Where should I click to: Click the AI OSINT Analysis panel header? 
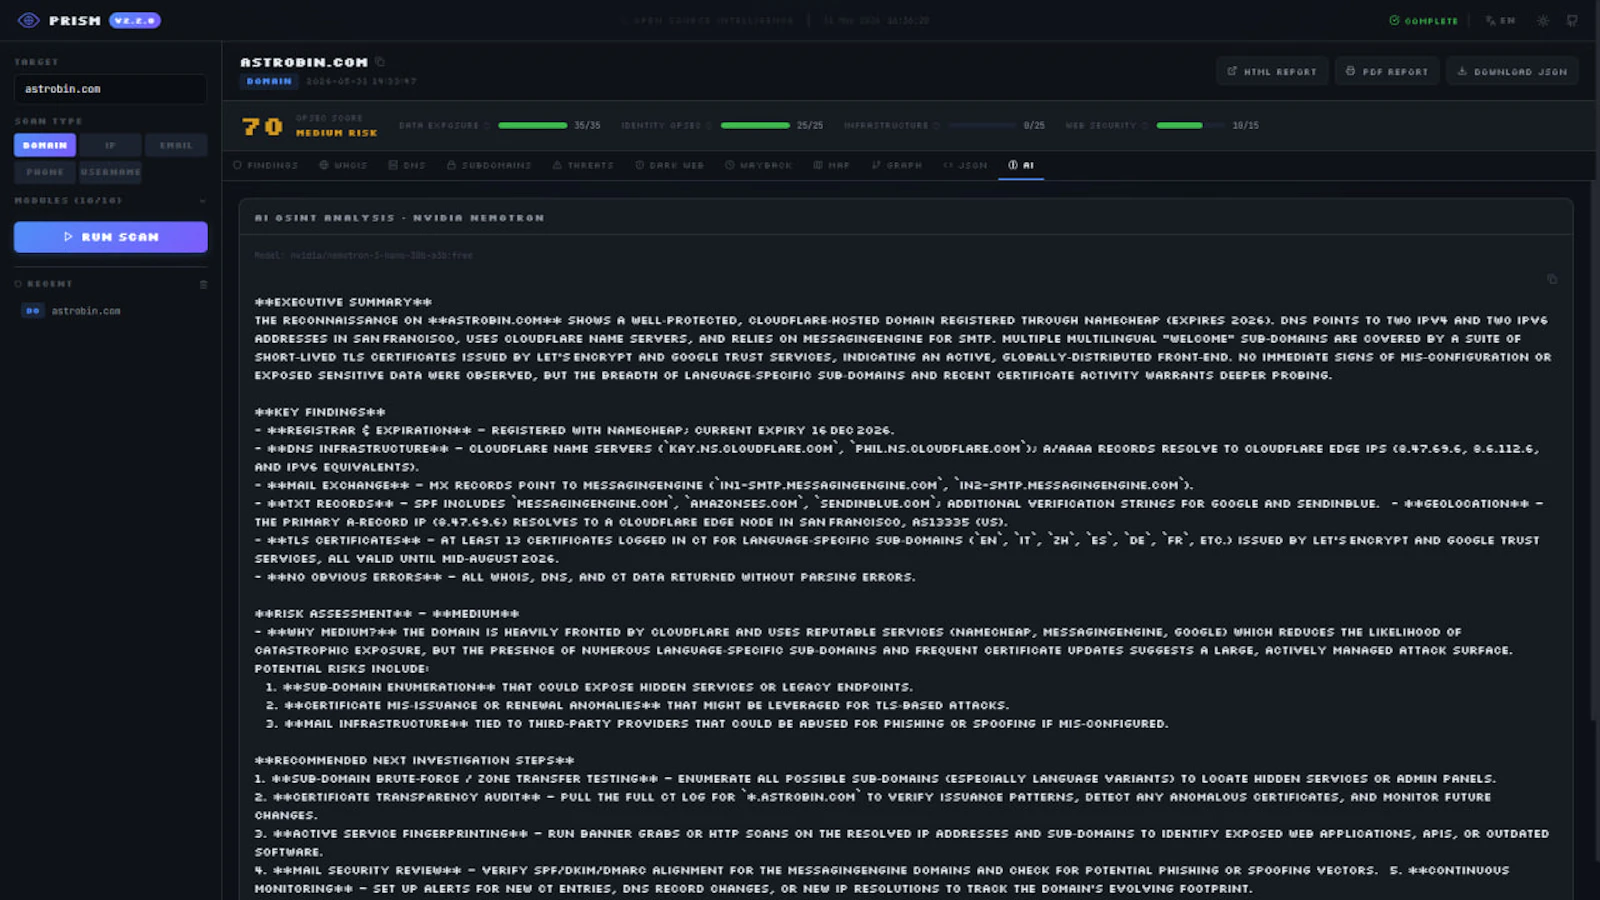tap(905, 217)
